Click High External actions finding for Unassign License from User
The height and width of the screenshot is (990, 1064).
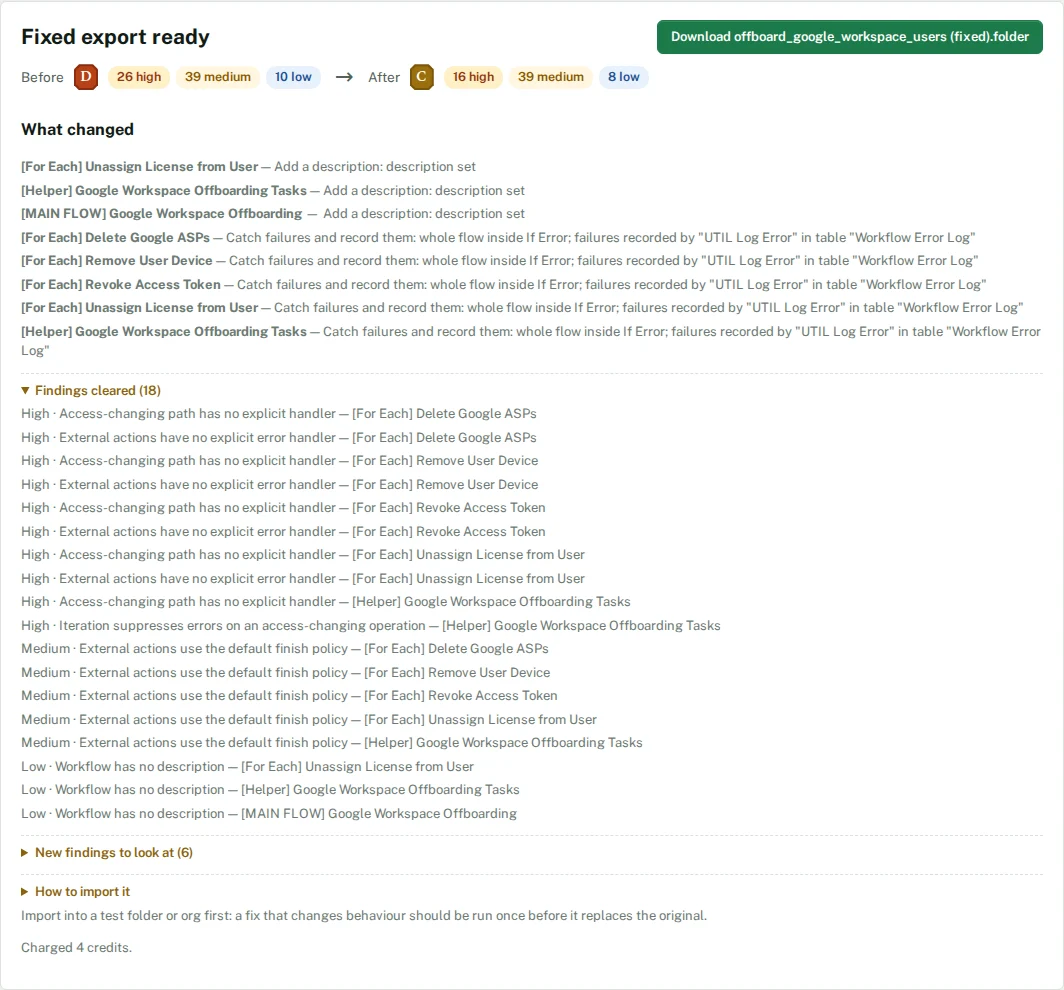[x=303, y=579]
